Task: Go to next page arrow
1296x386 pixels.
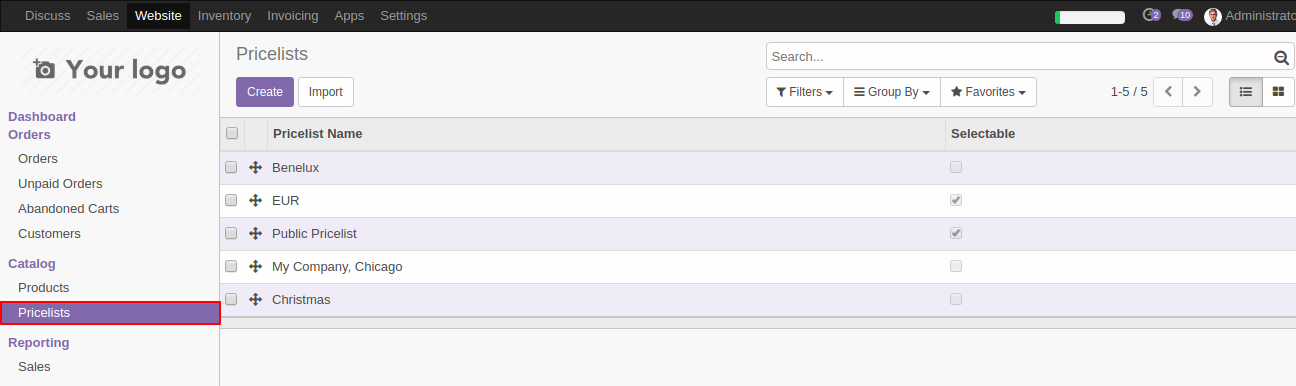Action: [1197, 92]
